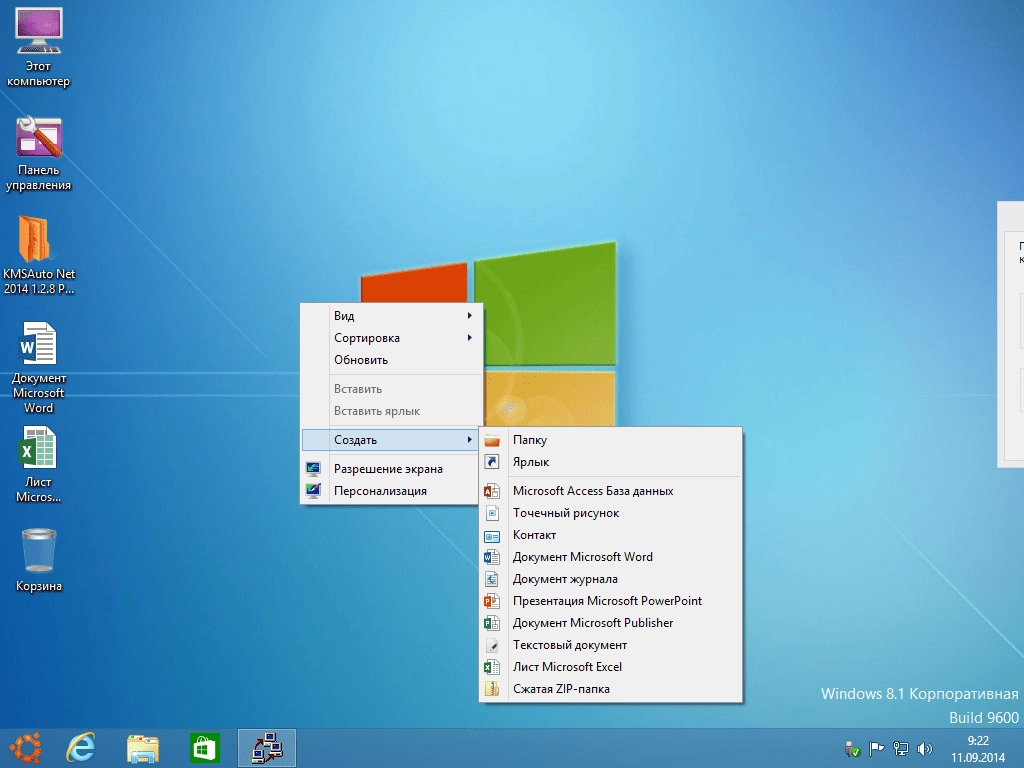The width and height of the screenshot is (1024, 768).
Task: Open Персонализация from context menu
Action: pos(391,491)
